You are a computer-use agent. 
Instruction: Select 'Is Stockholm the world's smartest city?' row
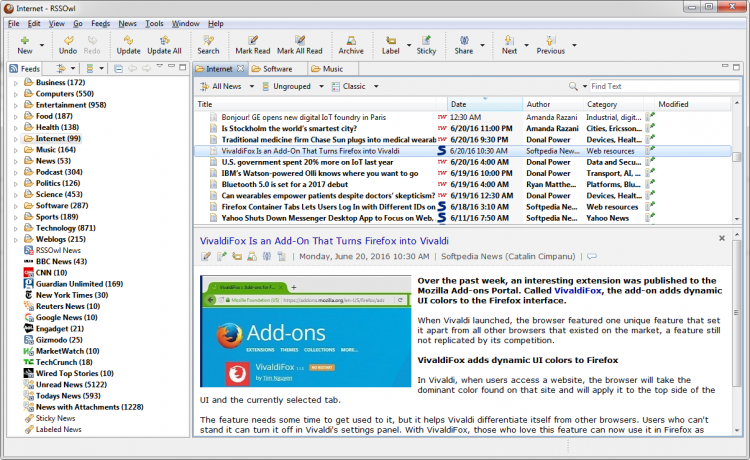463,129
